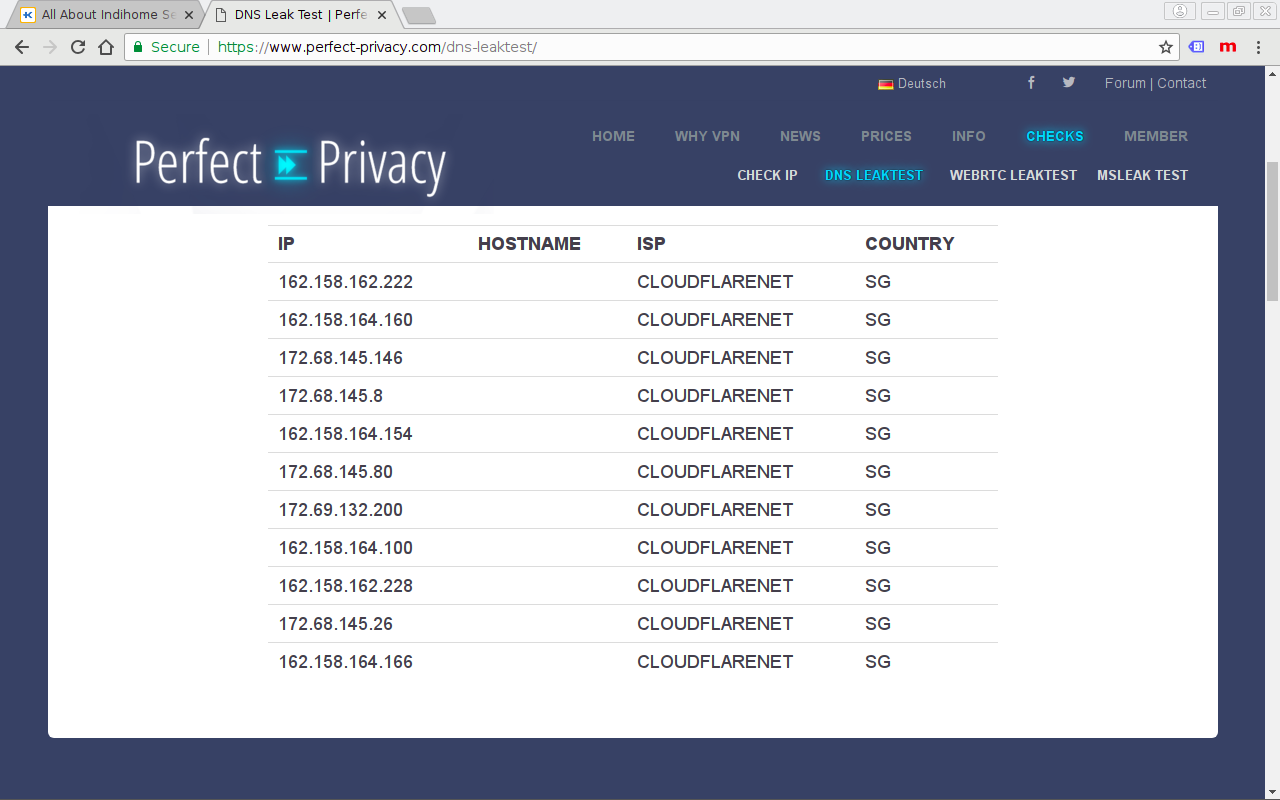Close the 'All About Indihome' tab

189,15
